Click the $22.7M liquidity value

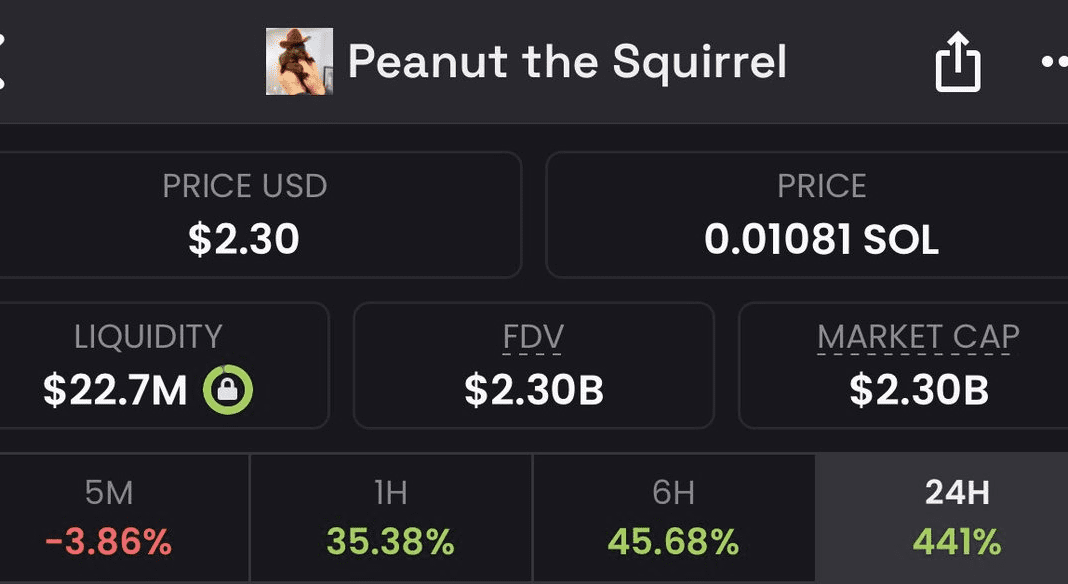(x=115, y=390)
